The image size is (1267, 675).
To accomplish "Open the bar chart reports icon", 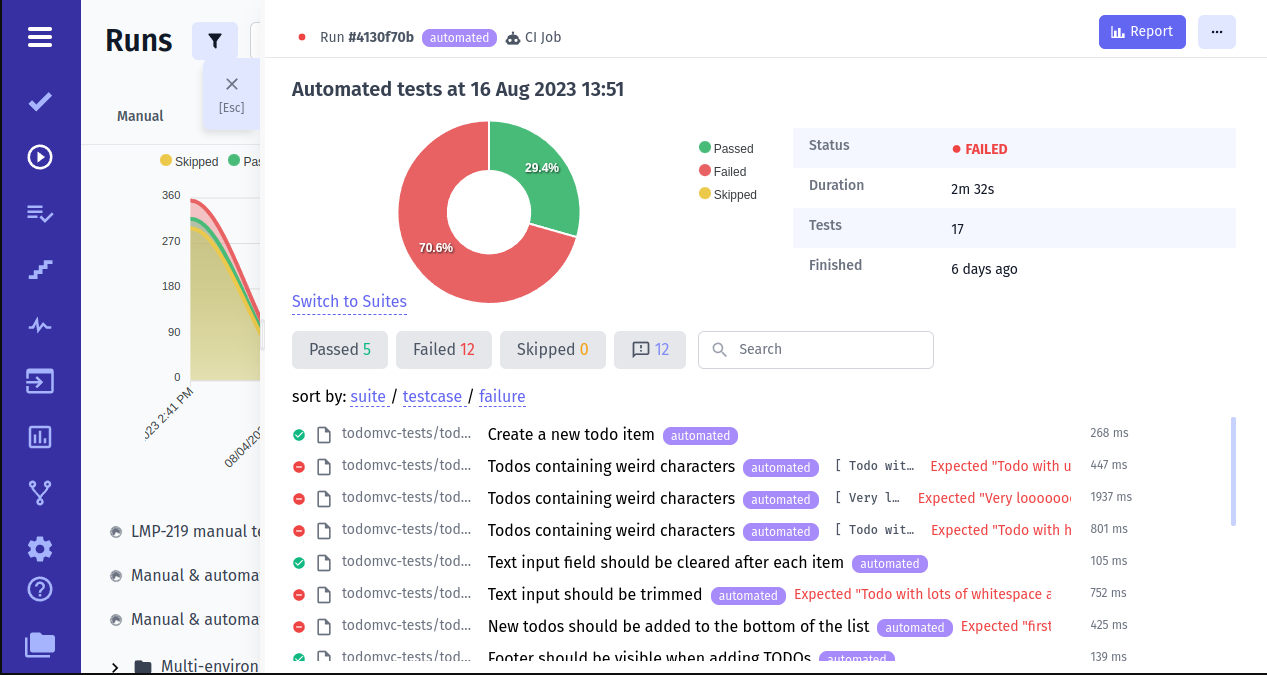I will 40,437.
